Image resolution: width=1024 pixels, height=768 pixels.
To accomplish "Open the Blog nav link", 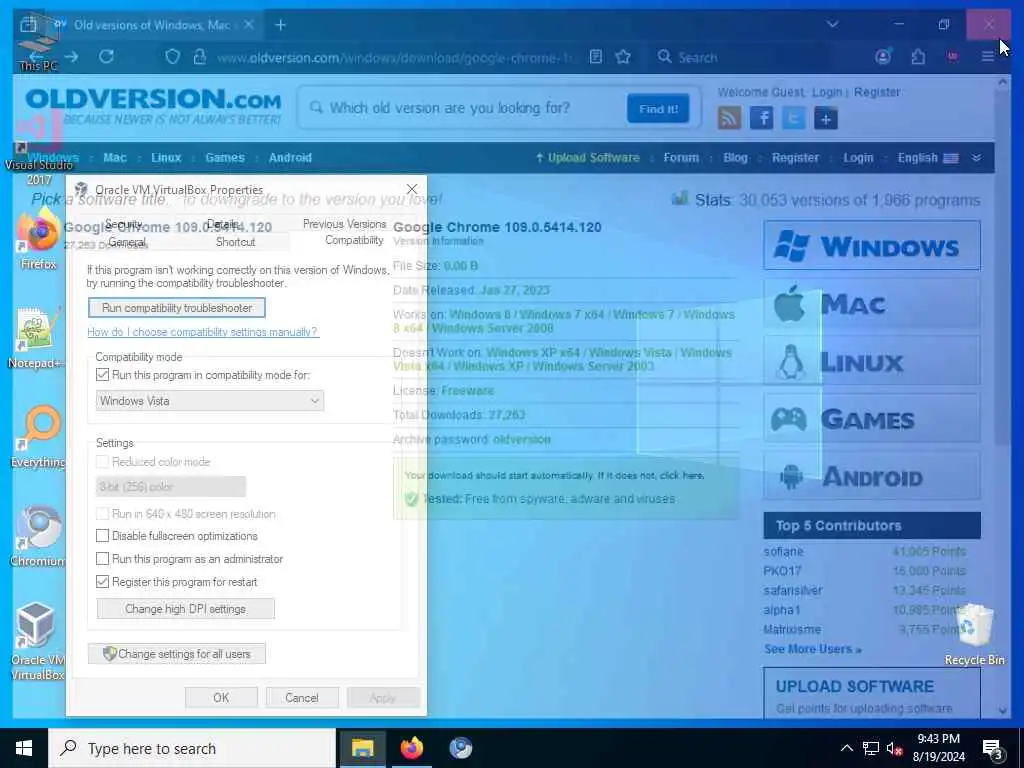I will [x=735, y=157].
